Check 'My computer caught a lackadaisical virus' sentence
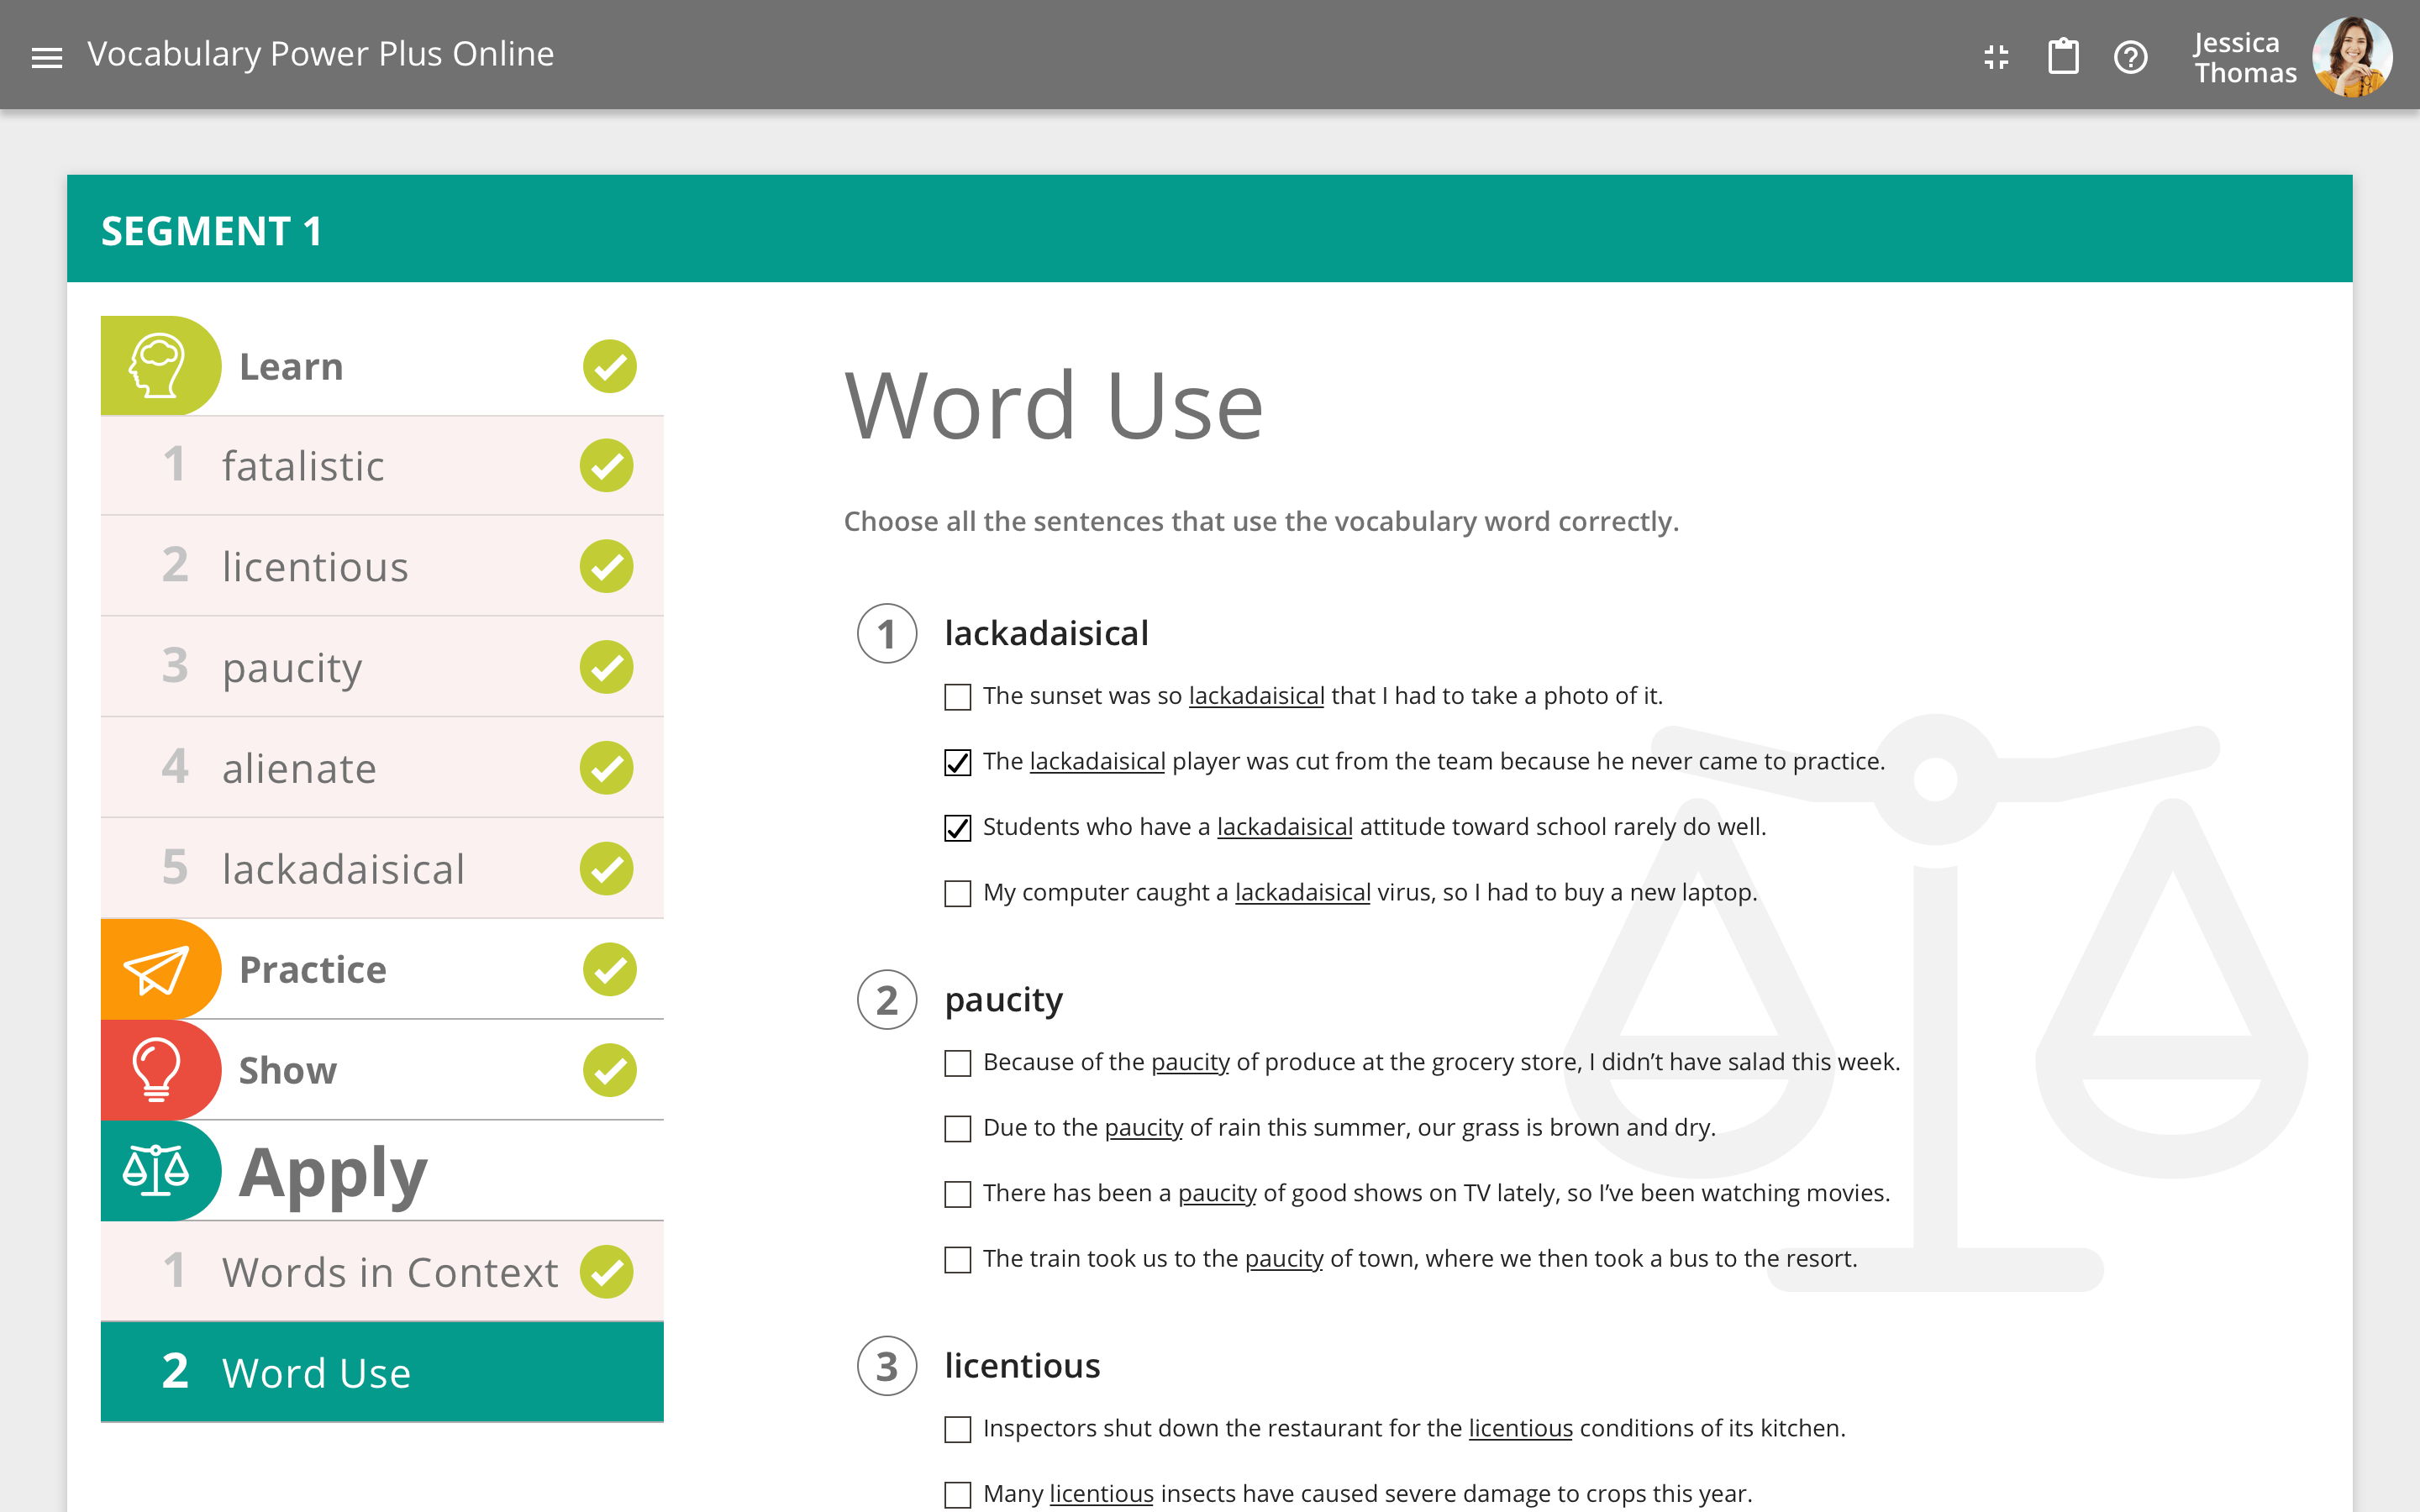 [x=958, y=893]
